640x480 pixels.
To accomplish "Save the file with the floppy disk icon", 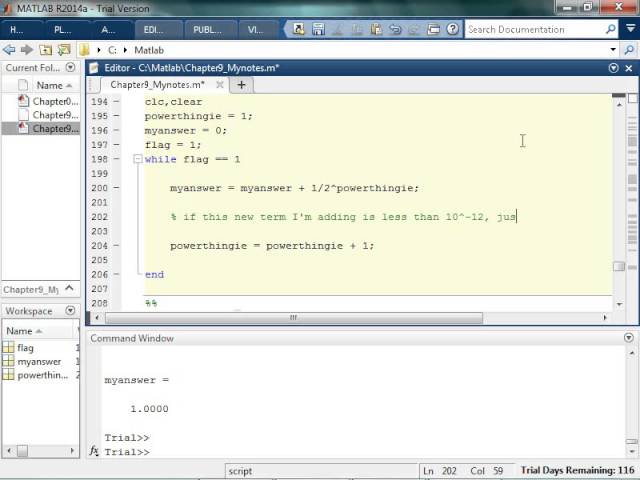I will (x=318, y=29).
